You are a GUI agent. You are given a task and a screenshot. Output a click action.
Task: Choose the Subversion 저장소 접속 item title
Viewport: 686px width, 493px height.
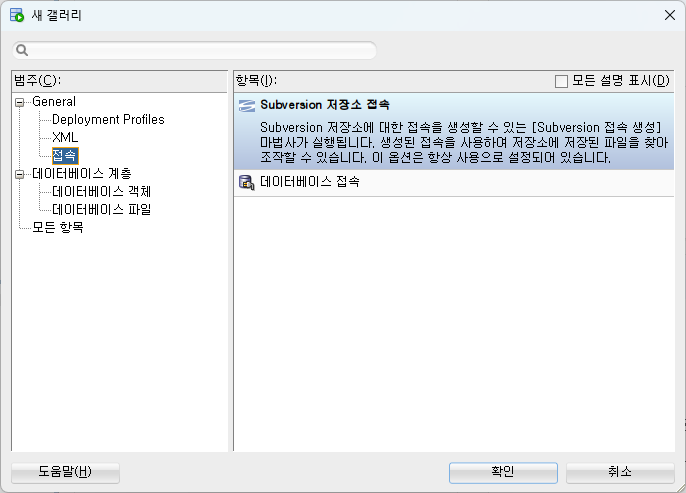pyautogui.click(x=325, y=105)
